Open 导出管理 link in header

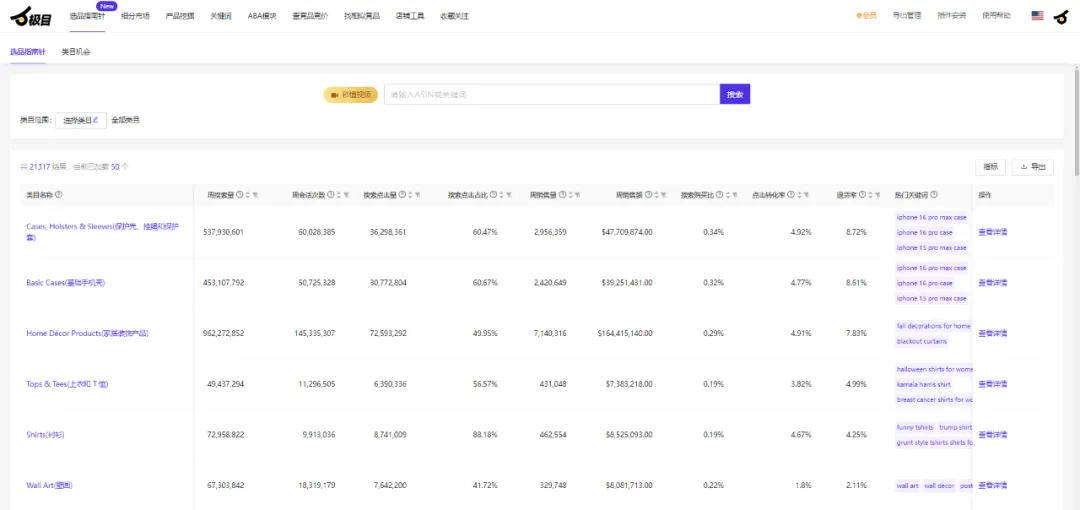pos(906,16)
